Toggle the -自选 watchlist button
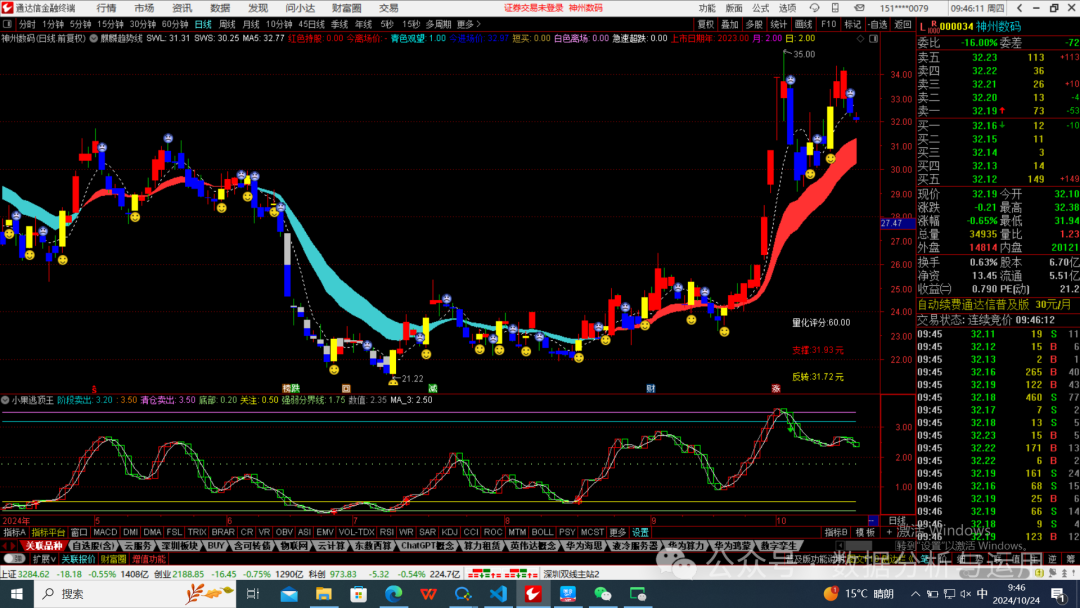The width and height of the screenshot is (1080, 608). click(x=877, y=24)
